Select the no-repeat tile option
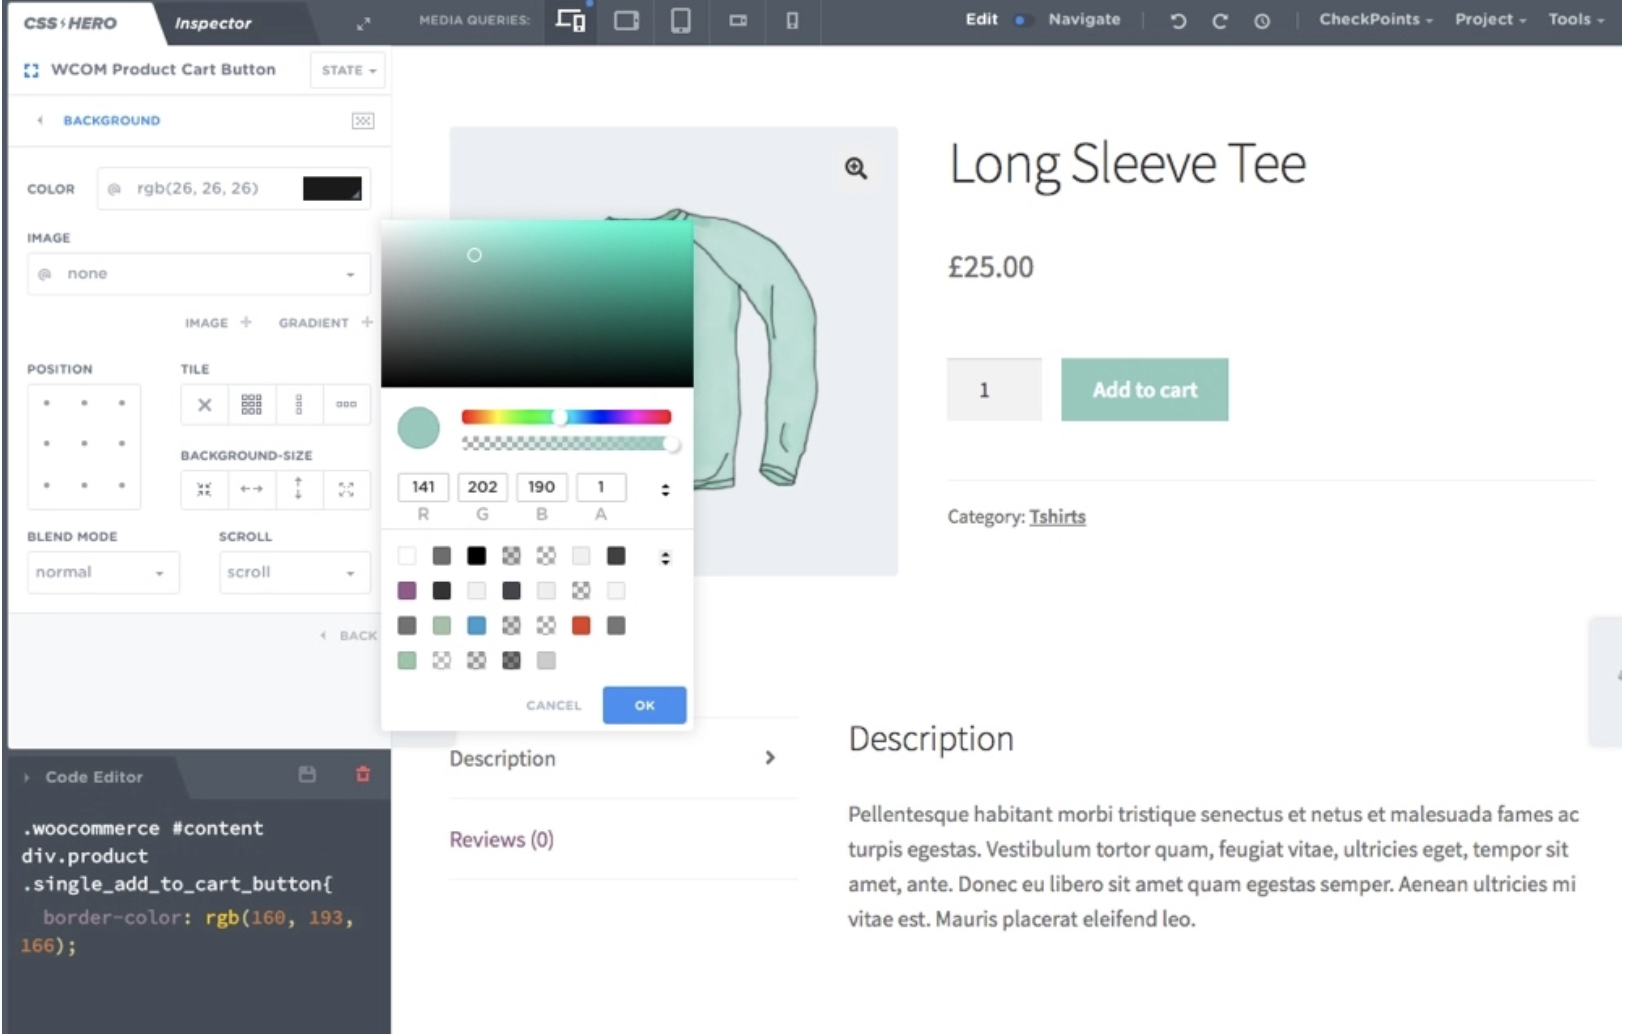Viewport: 1630px width, 1034px height. pyautogui.click(x=204, y=405)
